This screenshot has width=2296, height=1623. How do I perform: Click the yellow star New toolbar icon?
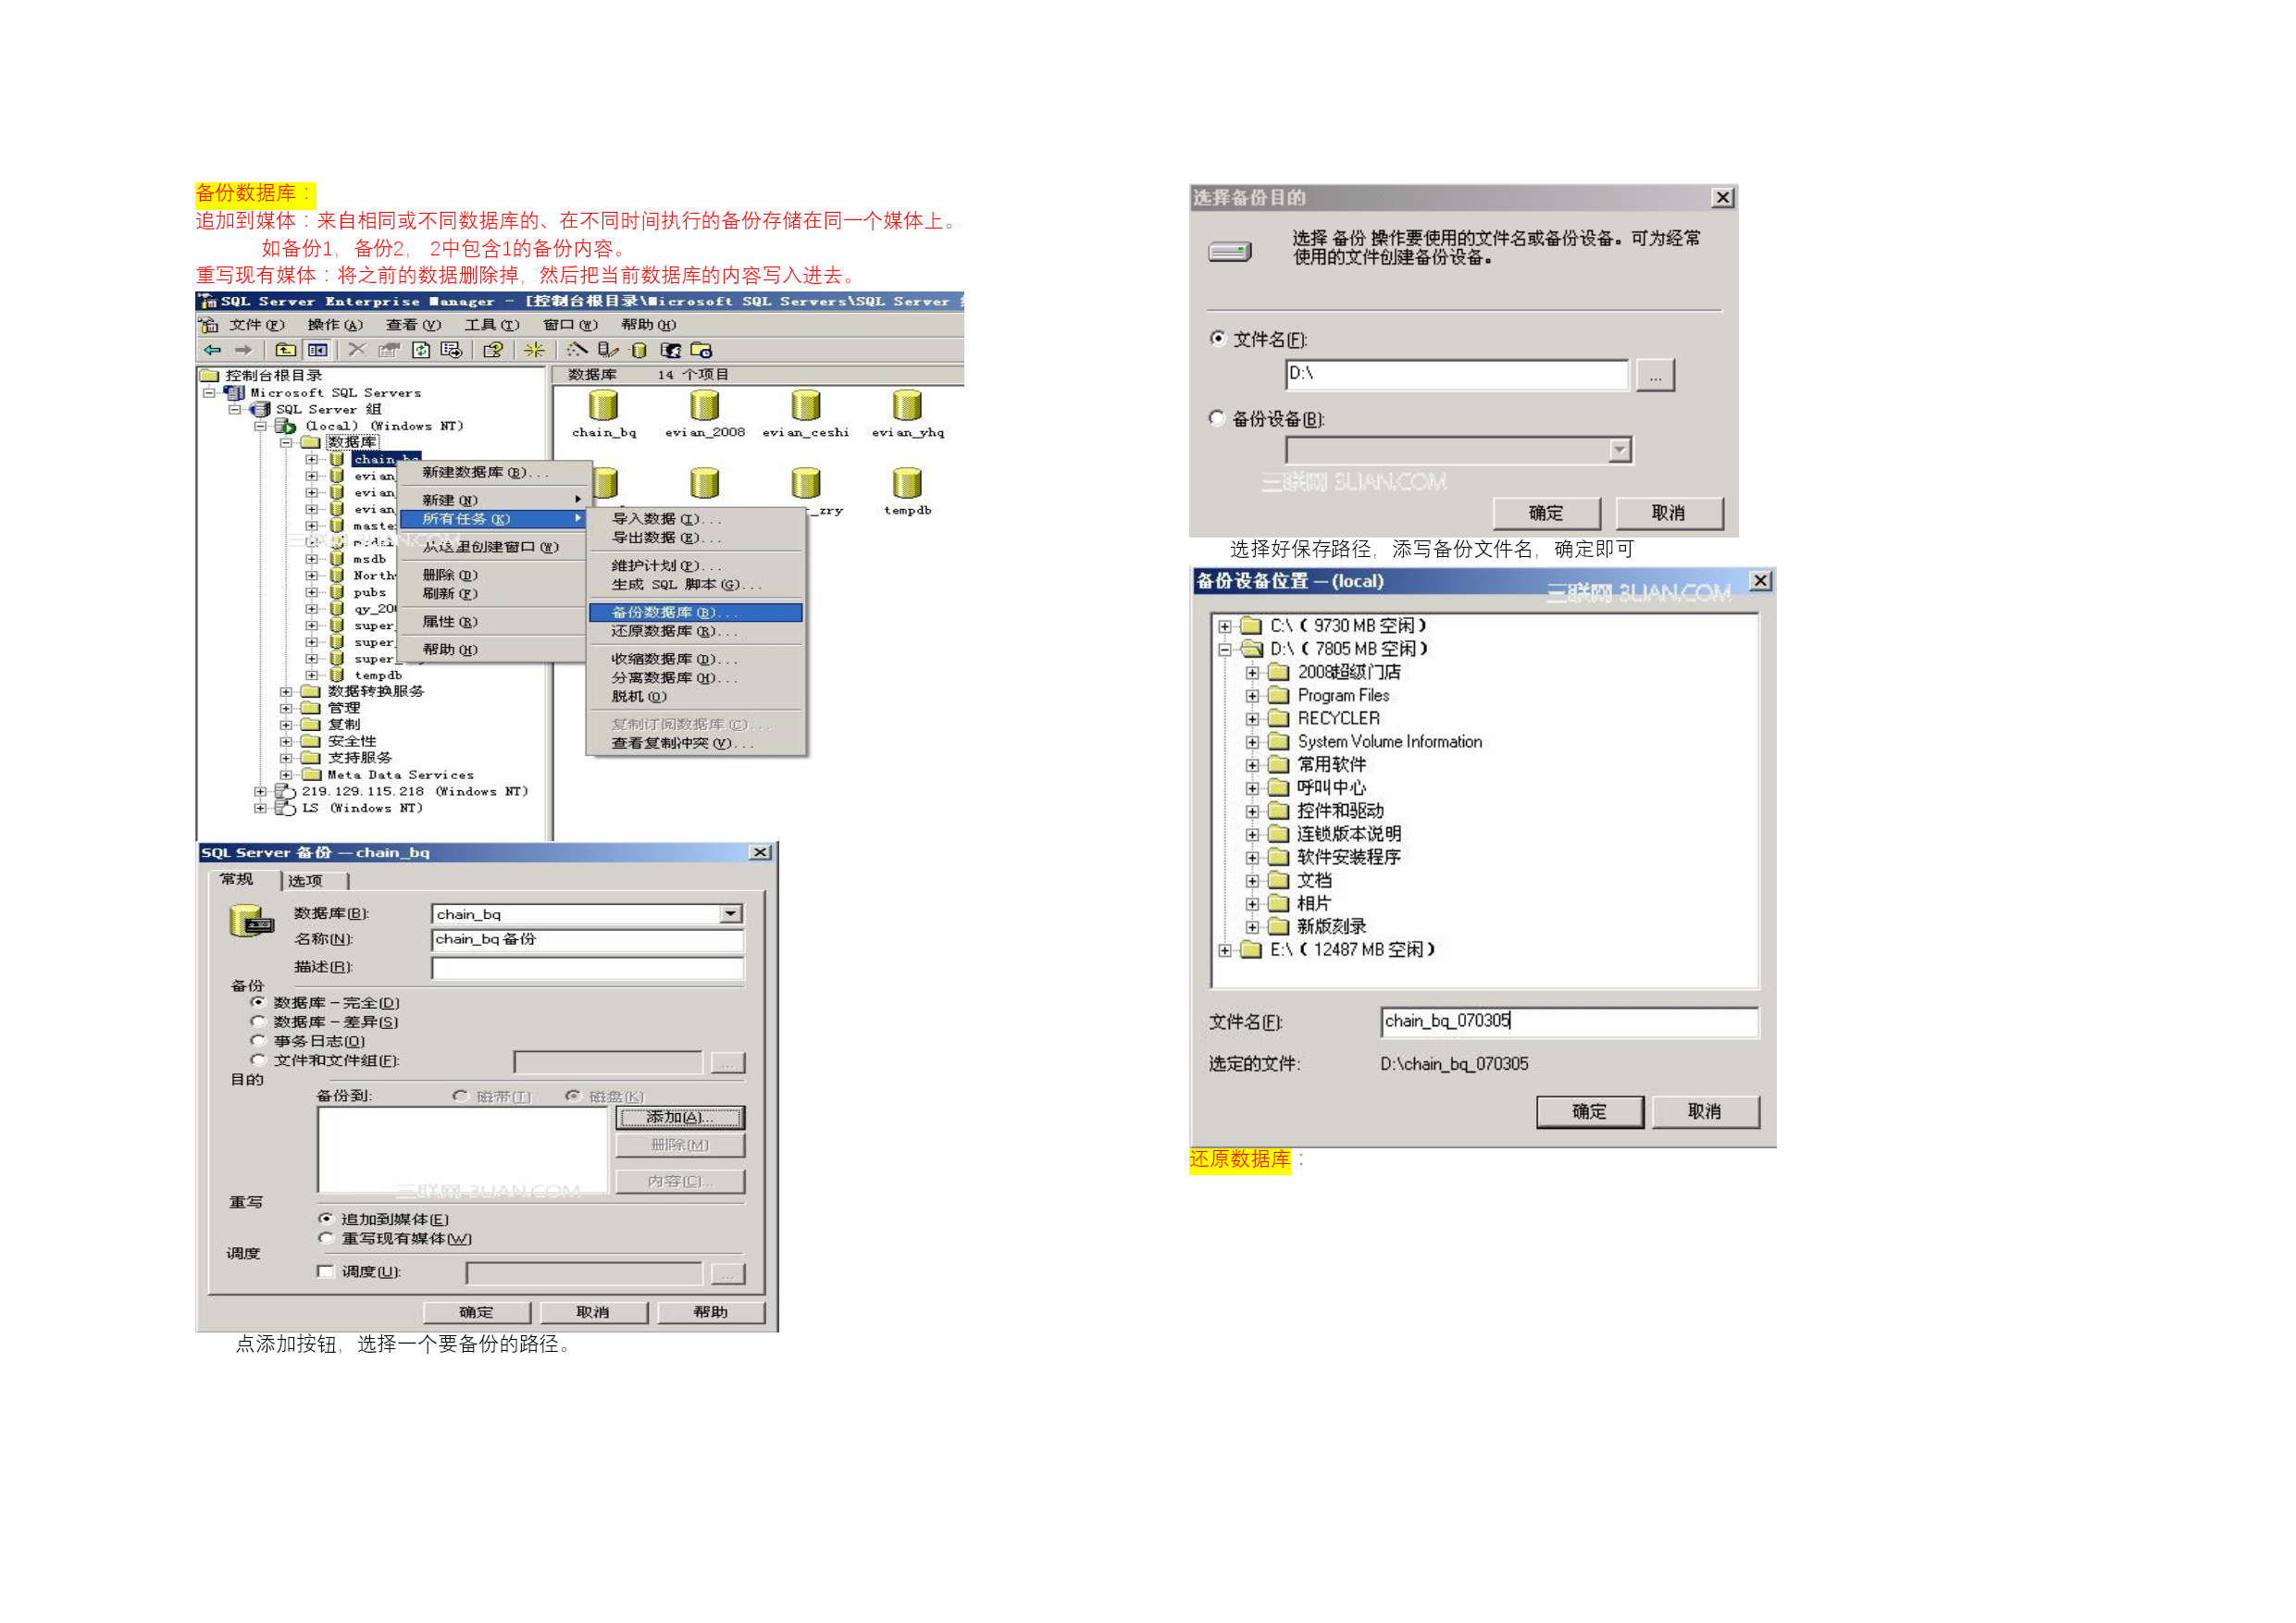point(534,350)
